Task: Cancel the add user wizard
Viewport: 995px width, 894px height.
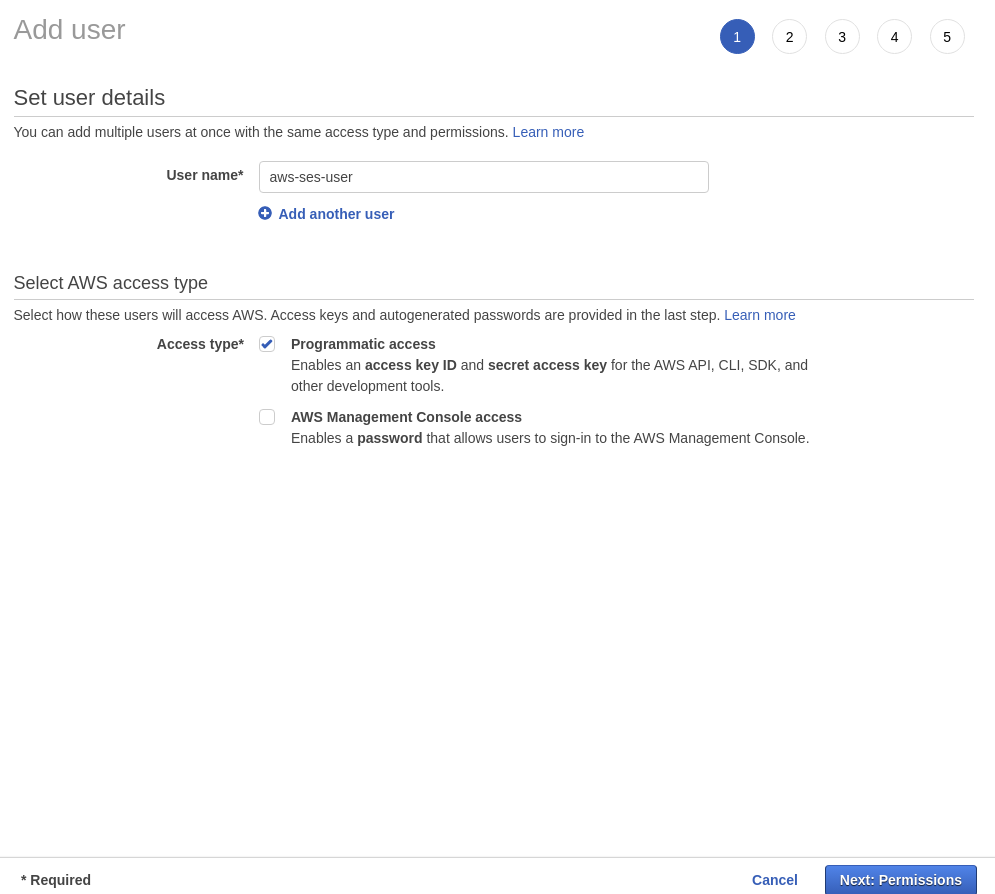Action: pos(775,880)
